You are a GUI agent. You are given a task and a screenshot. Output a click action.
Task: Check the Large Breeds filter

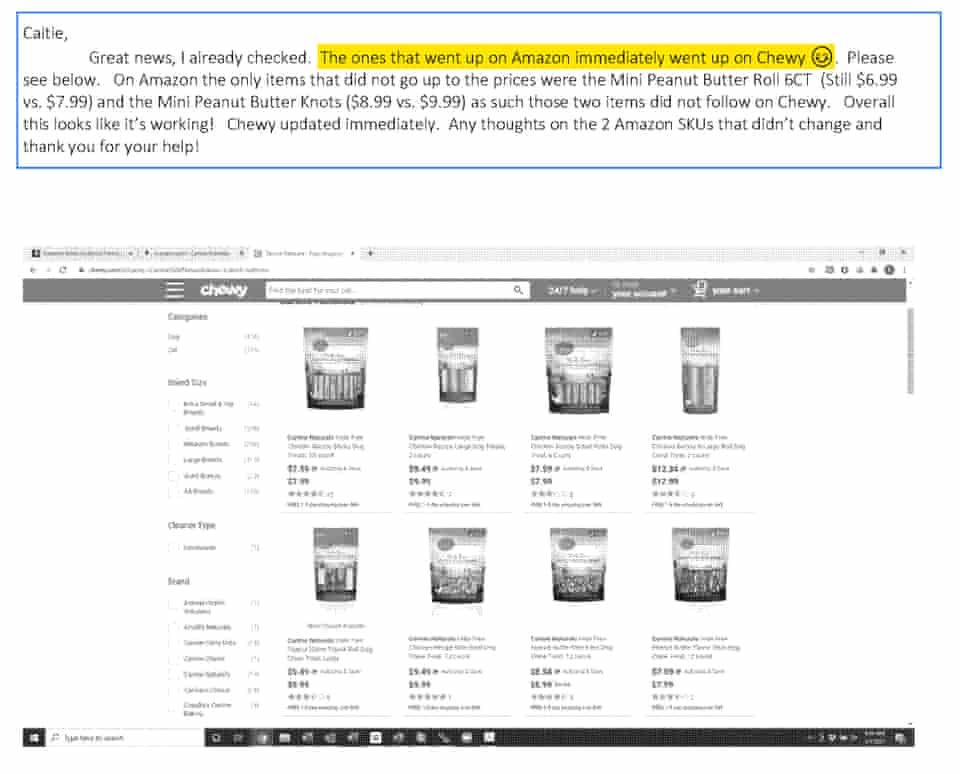[173, 460]
